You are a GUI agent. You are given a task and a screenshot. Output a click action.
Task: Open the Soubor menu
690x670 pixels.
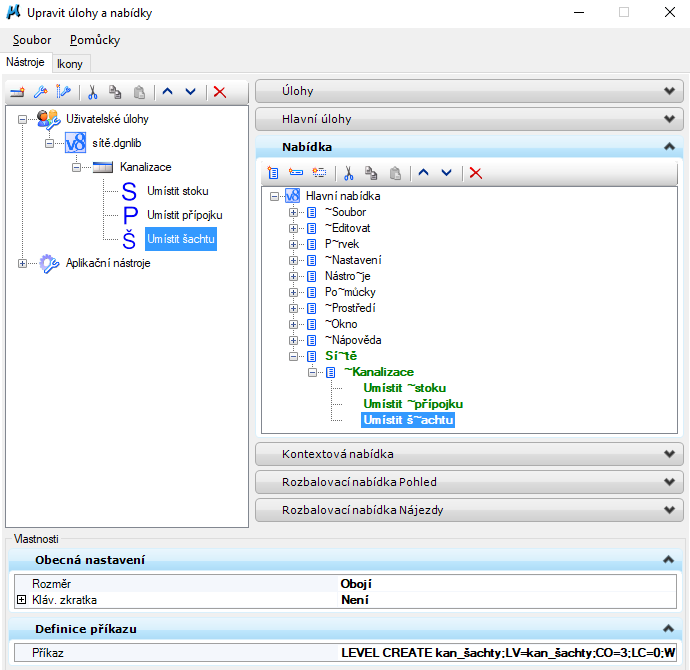32,40
